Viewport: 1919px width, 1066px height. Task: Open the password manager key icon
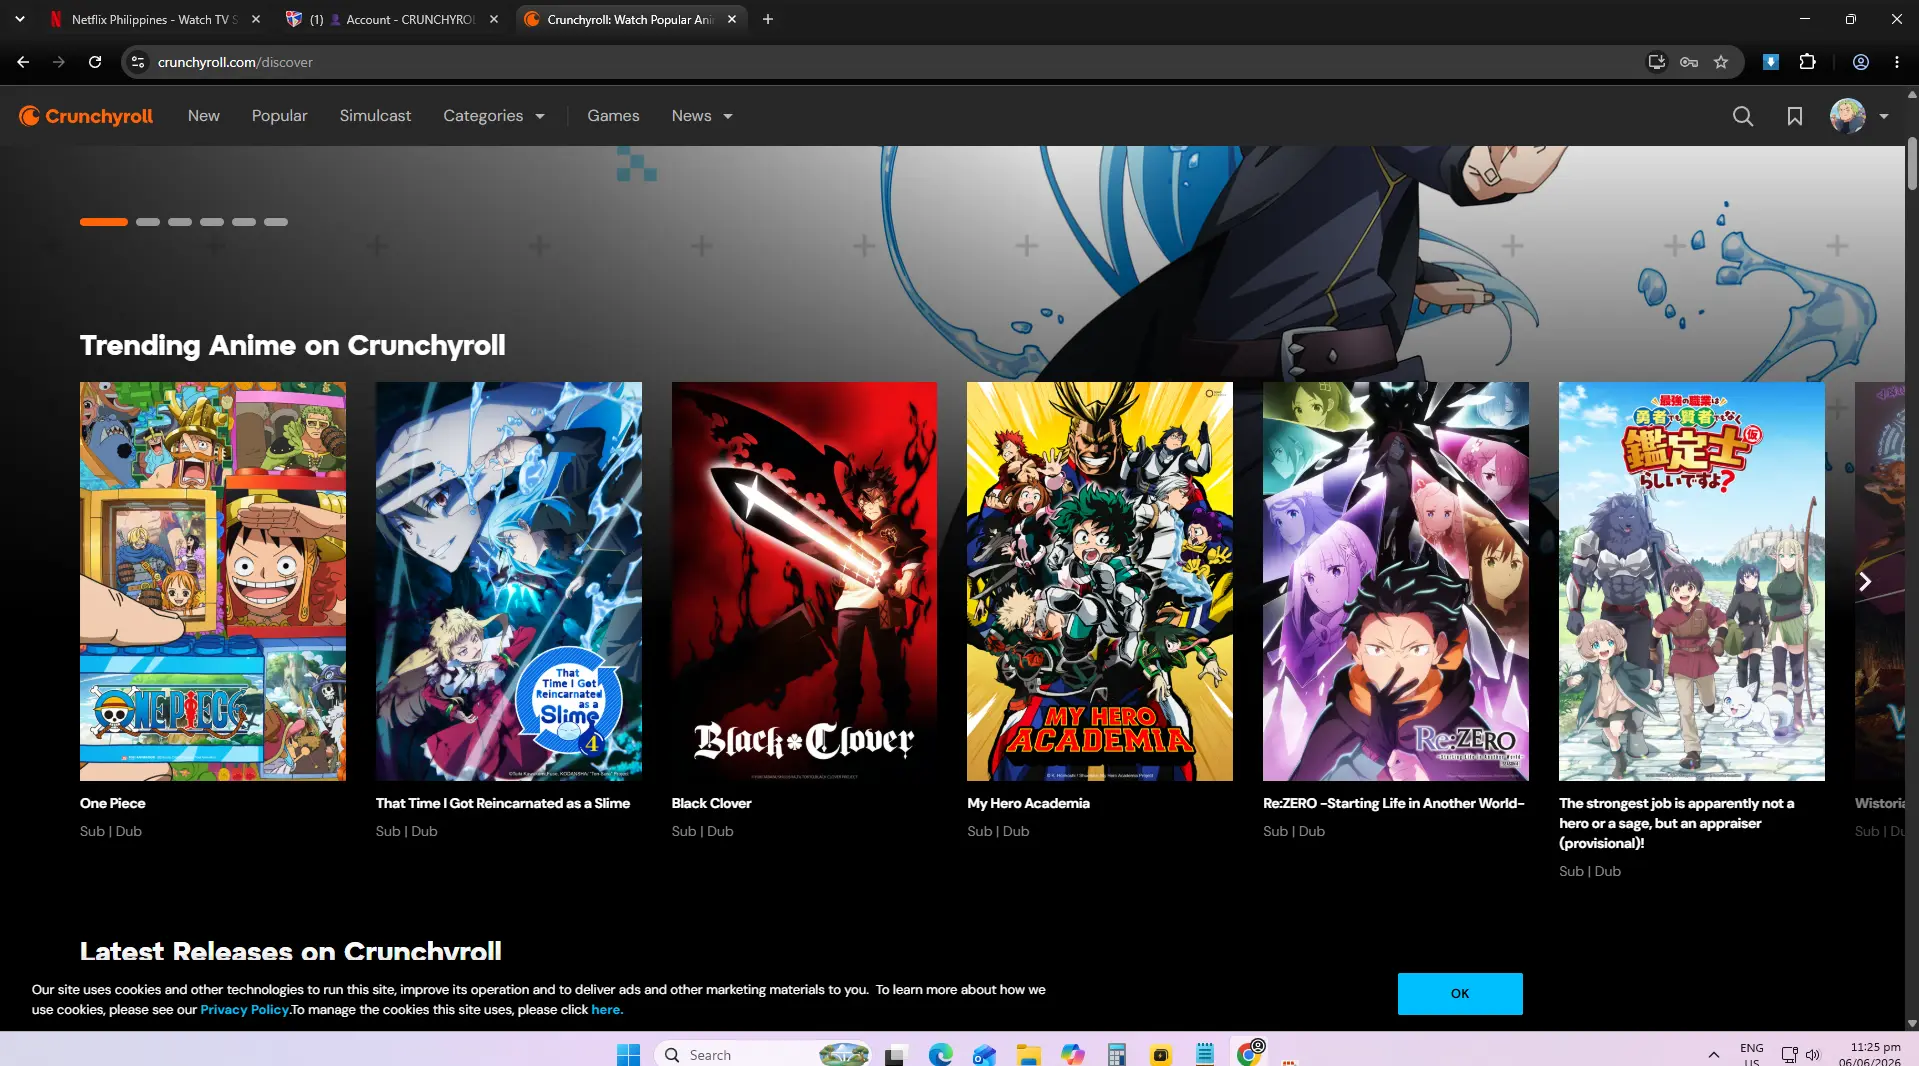tap(1689, 62)
